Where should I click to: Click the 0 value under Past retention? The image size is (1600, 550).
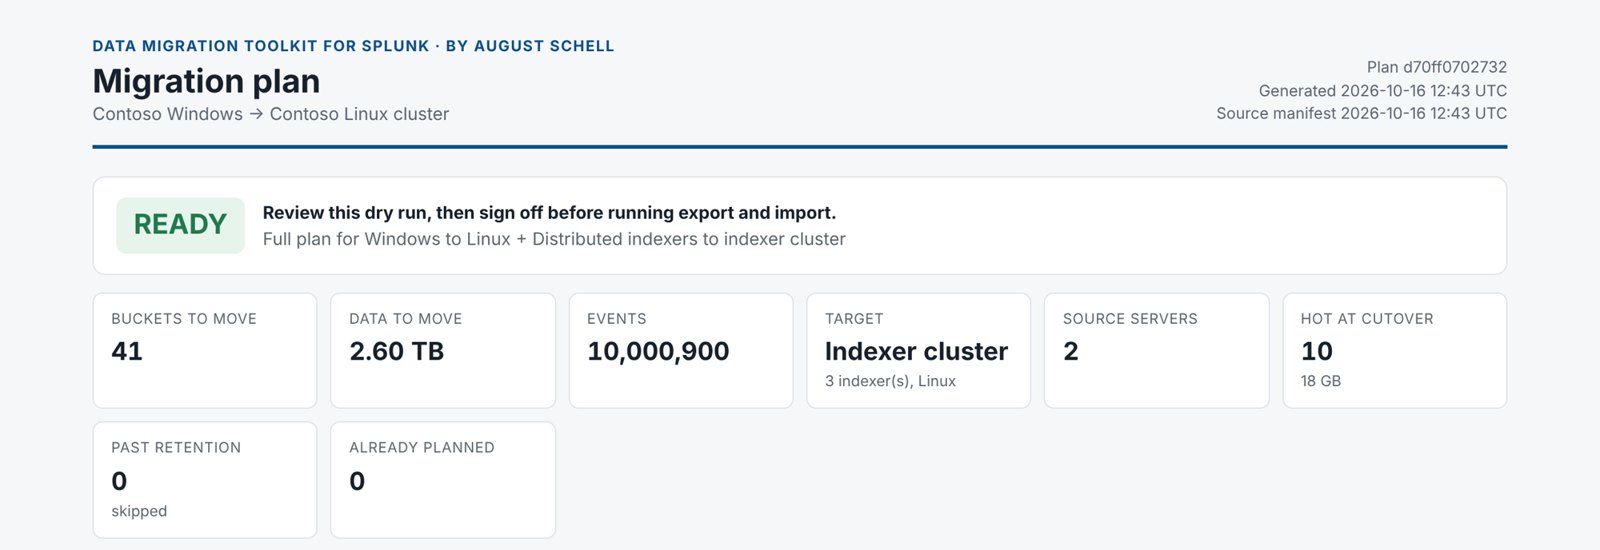pos(119,481)
